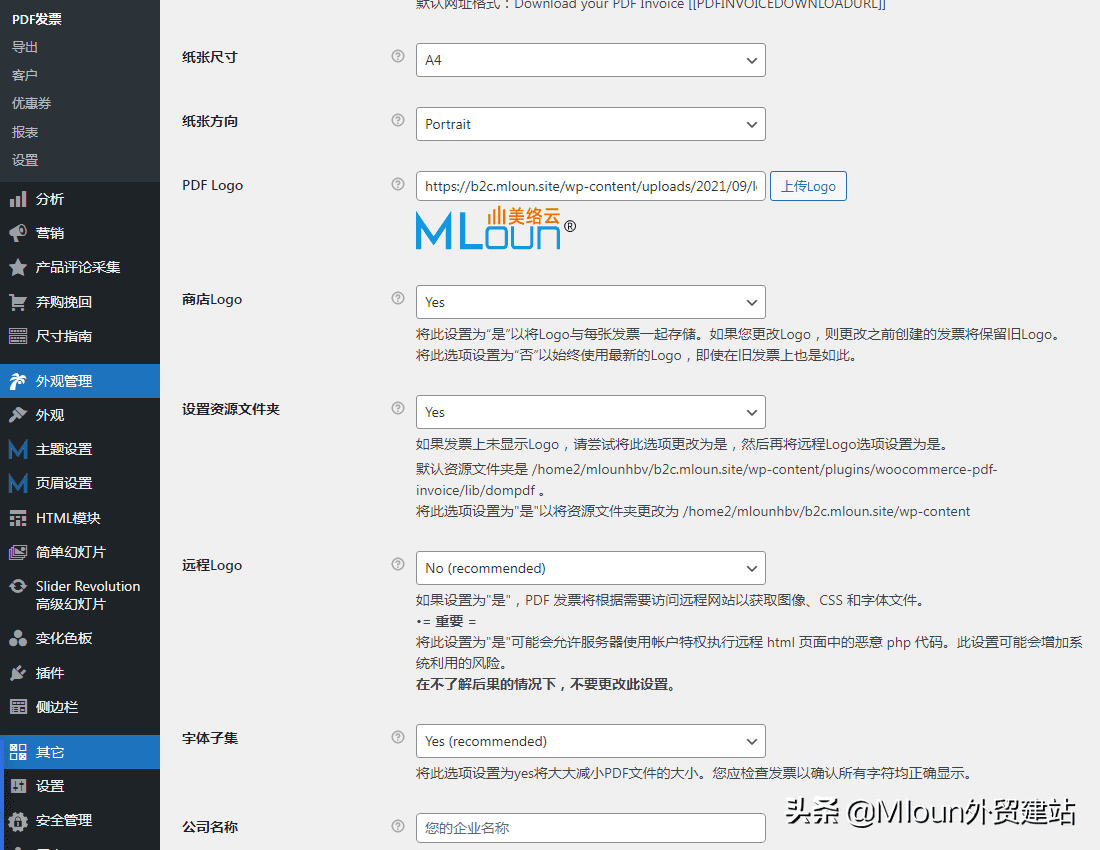This screenshot has width=1100, height=850.
Task: Switch to the 导出 menu item
Action: click(x=25, y=46)
